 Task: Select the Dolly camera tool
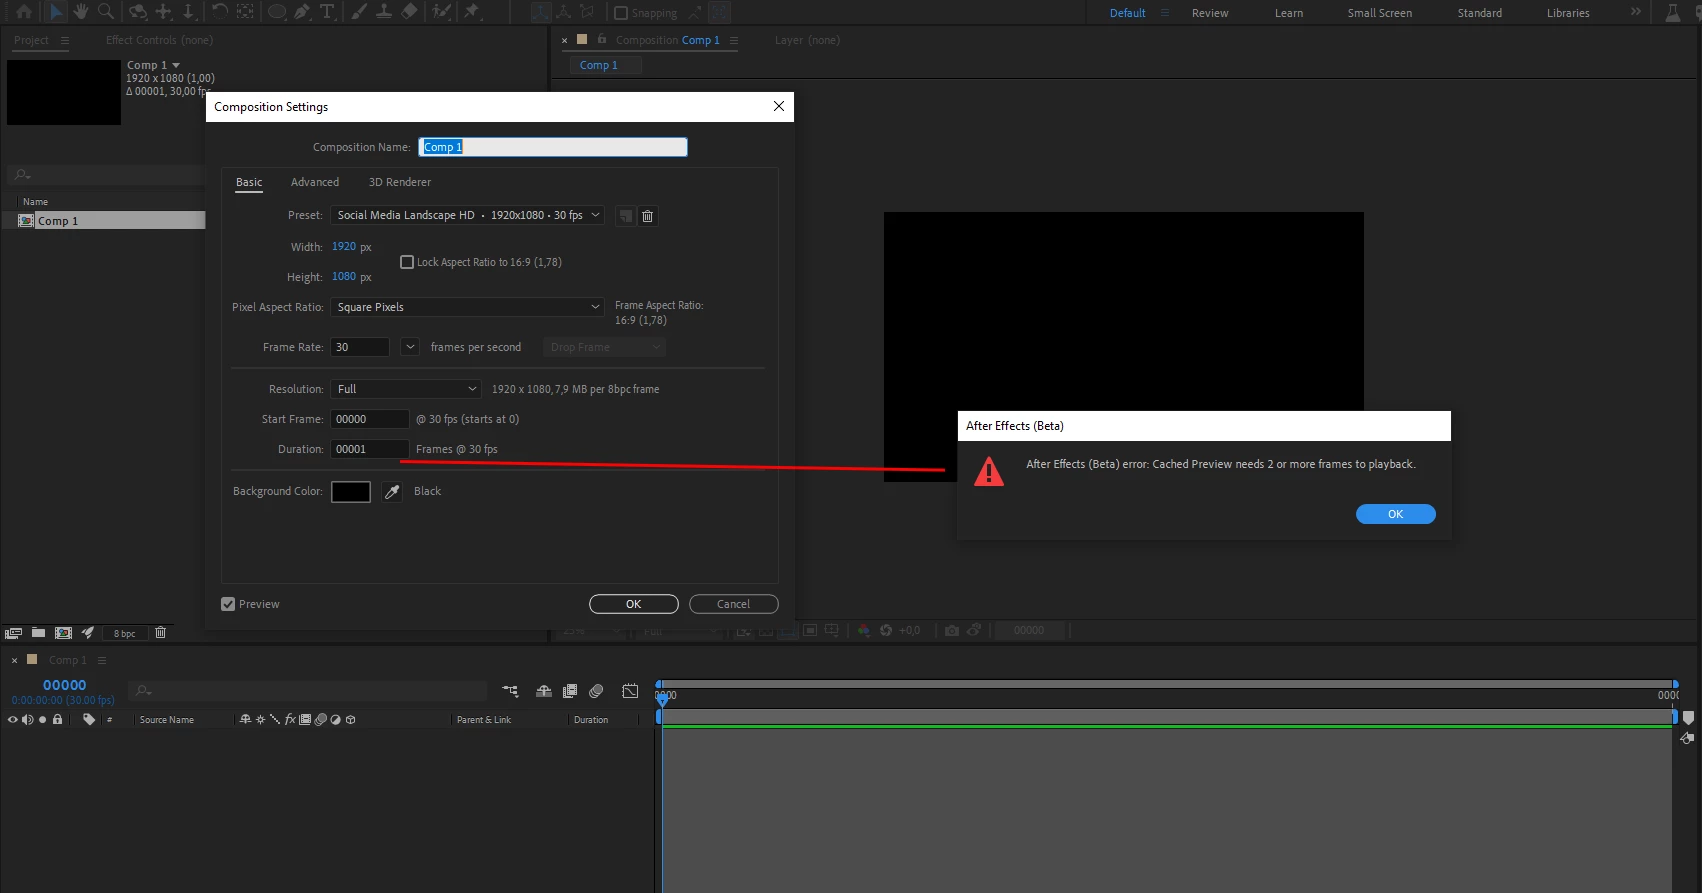(188, 12)
